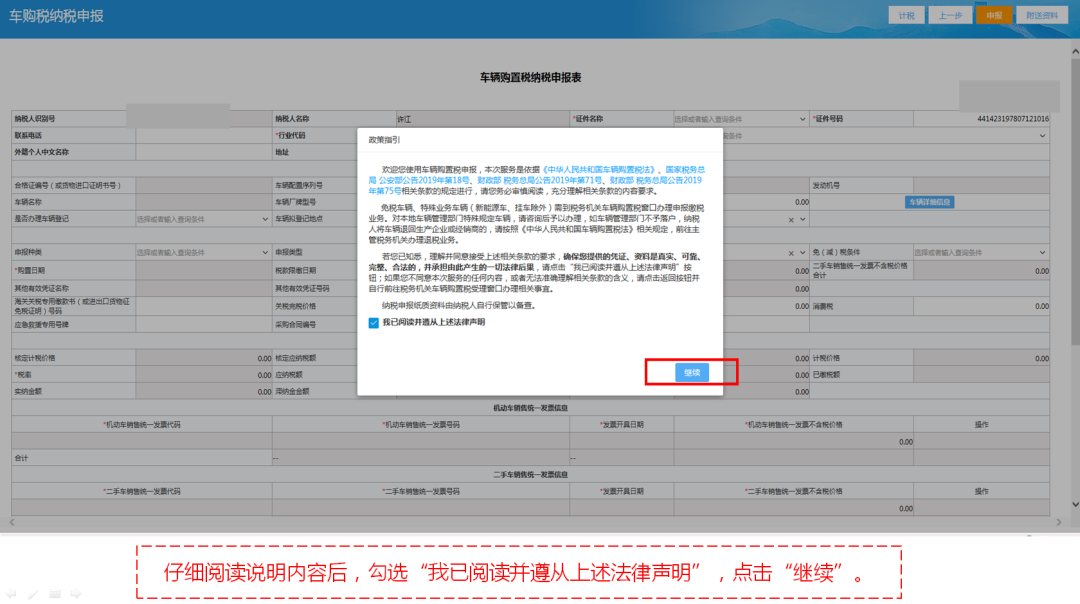Click the 二手车销售统一发票信息 section header

click(x=530, y=475)
